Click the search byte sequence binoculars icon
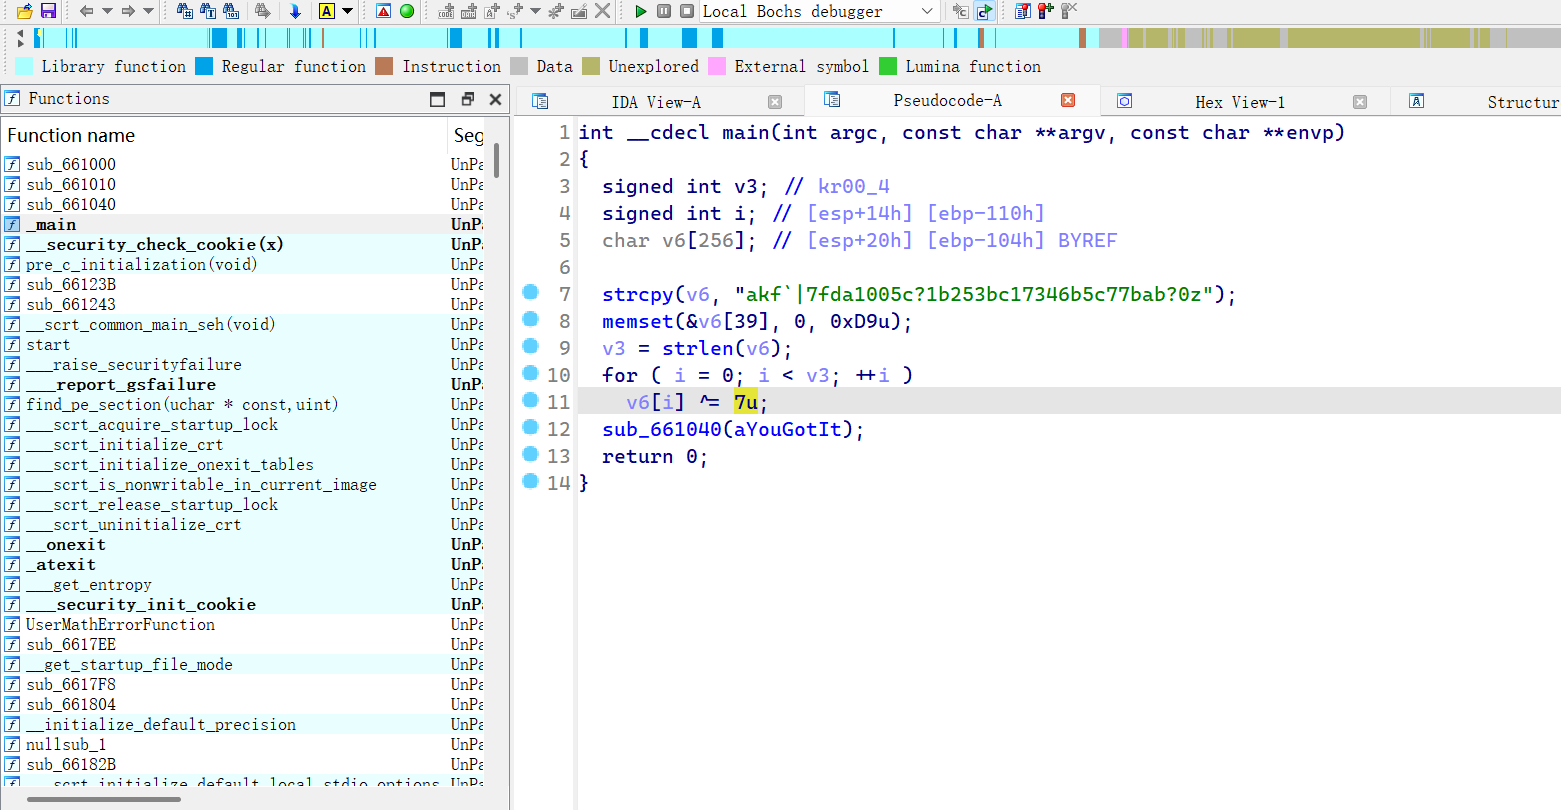The image size is (1561, 810). pyautogui.click(x=231, y=11)
